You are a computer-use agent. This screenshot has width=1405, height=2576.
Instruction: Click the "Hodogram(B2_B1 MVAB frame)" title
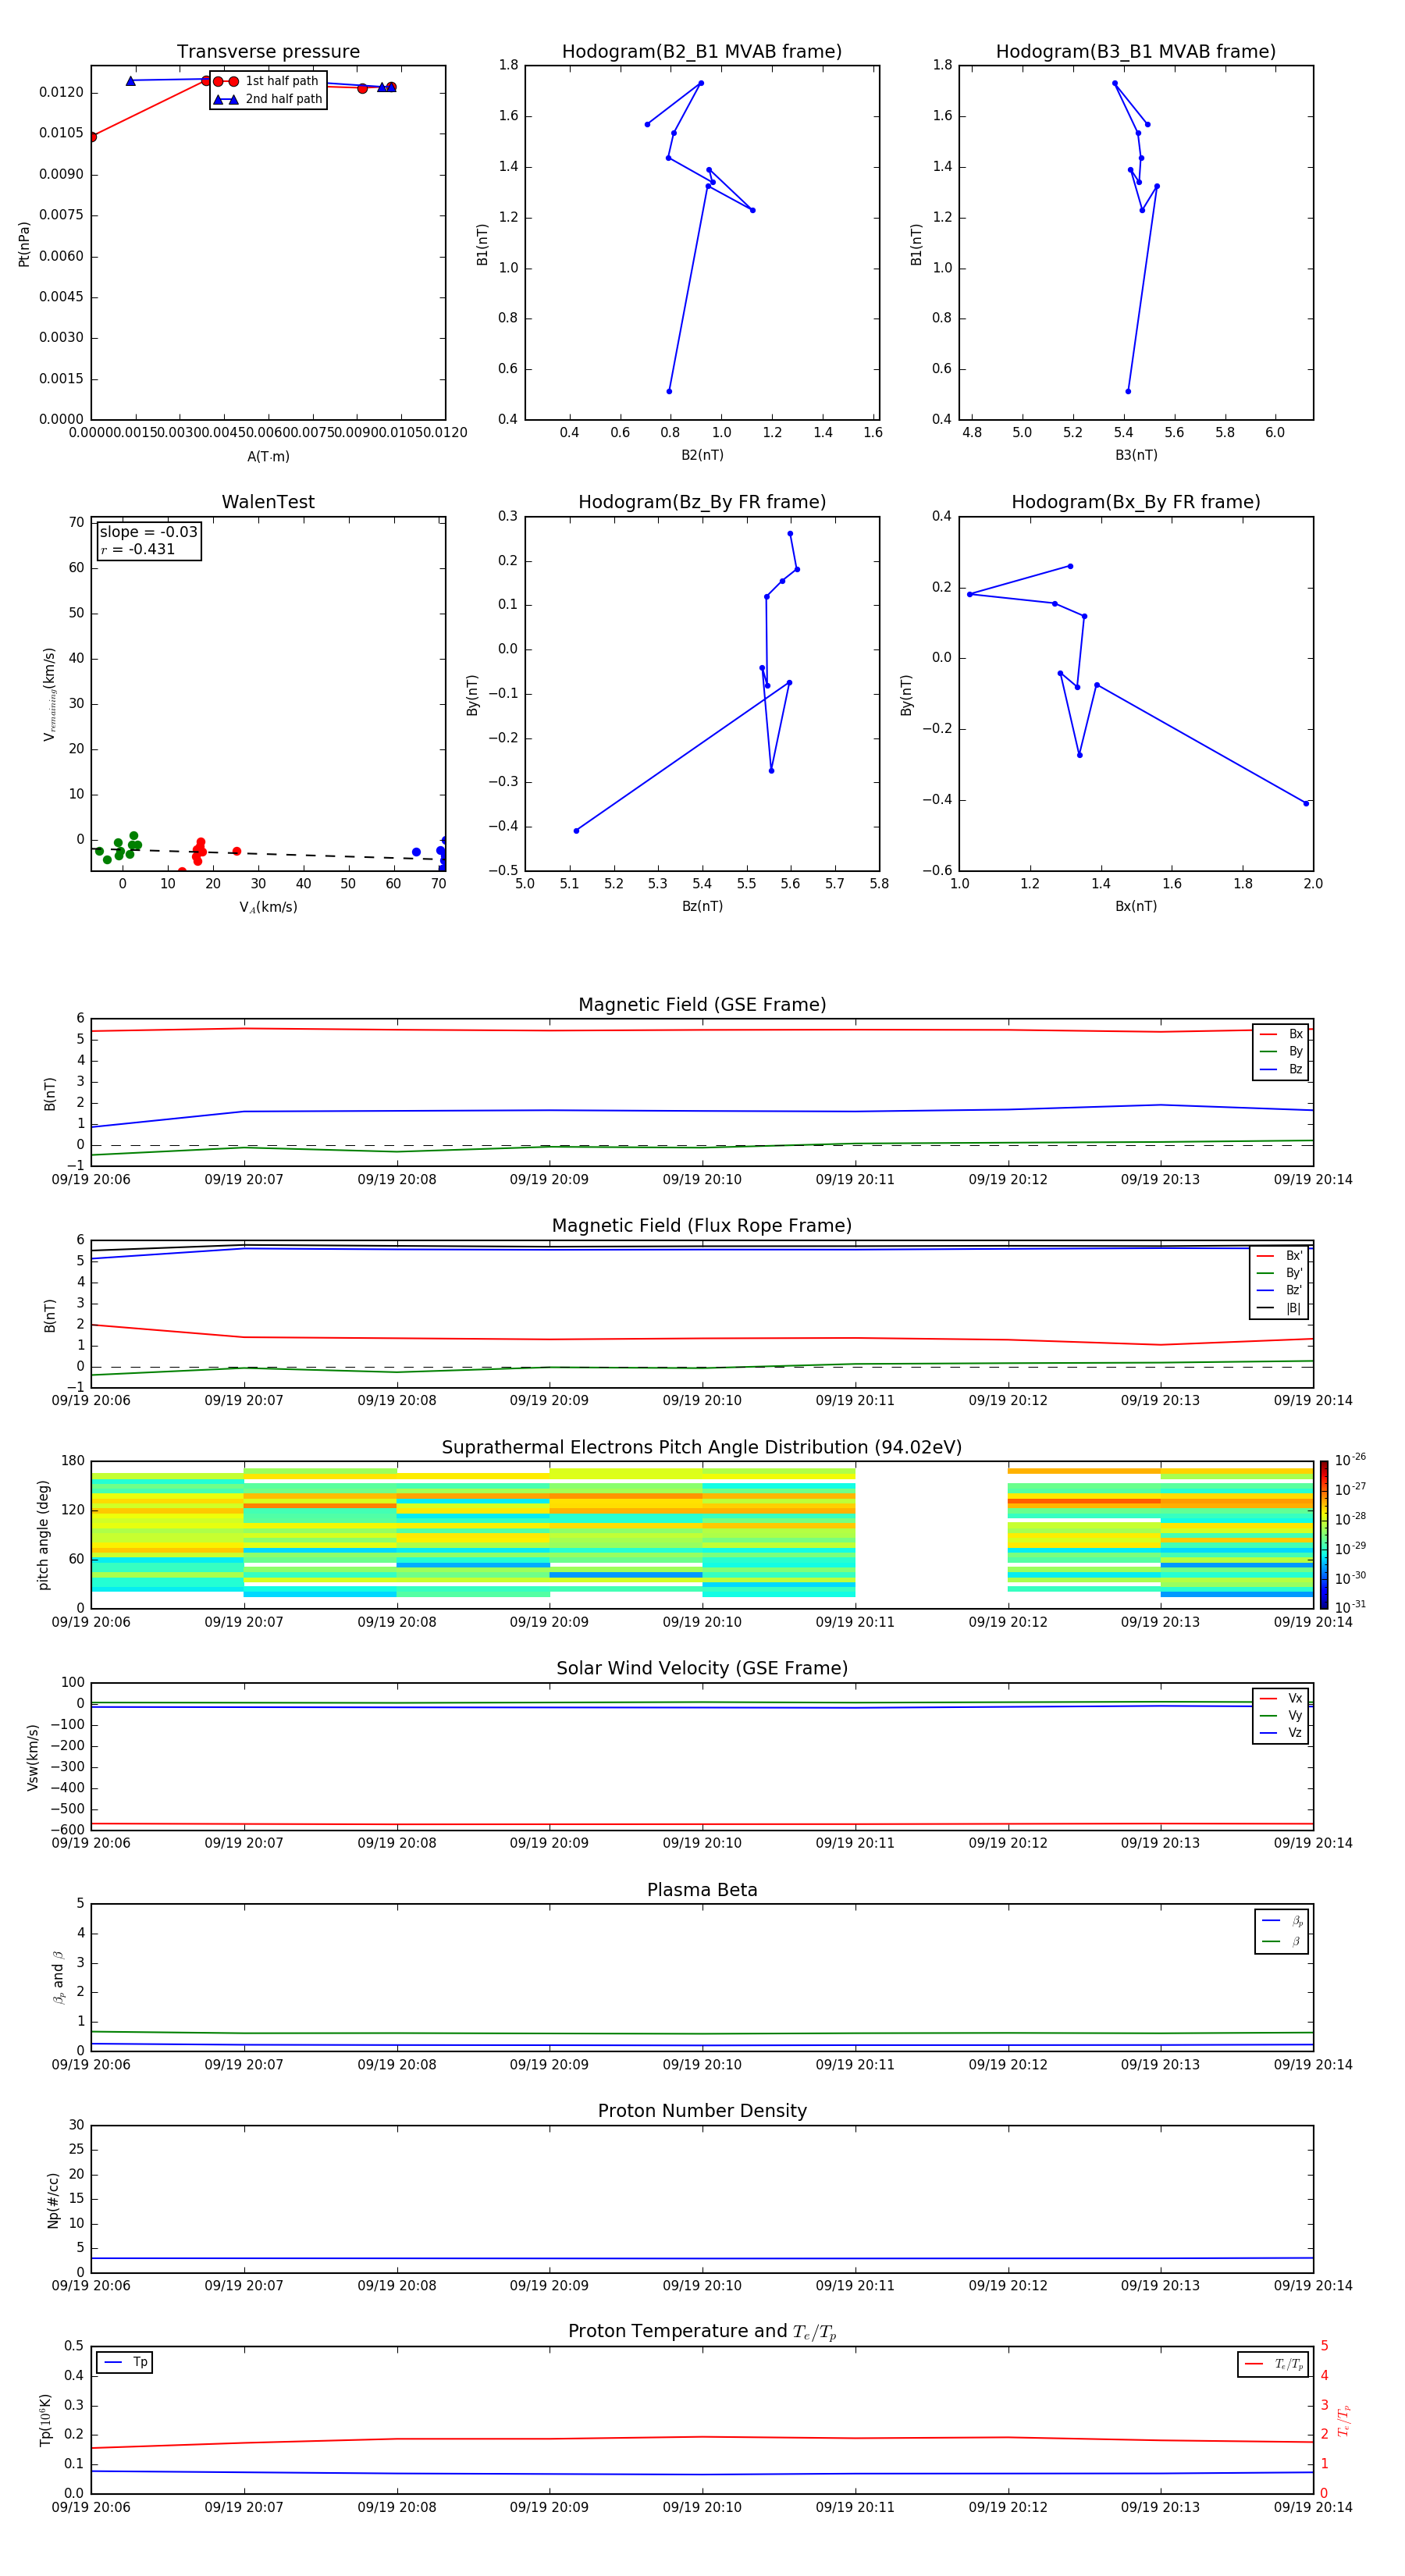702,52
